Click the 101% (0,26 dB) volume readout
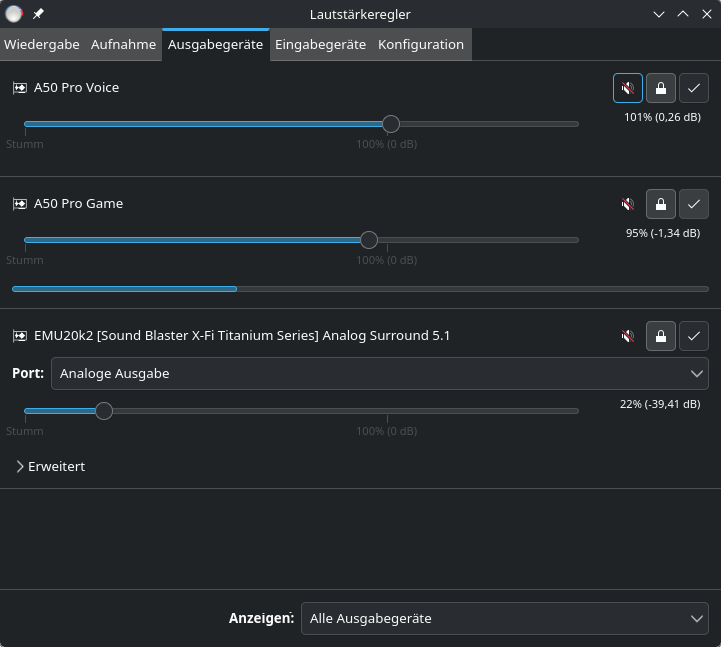 (662, 117)
